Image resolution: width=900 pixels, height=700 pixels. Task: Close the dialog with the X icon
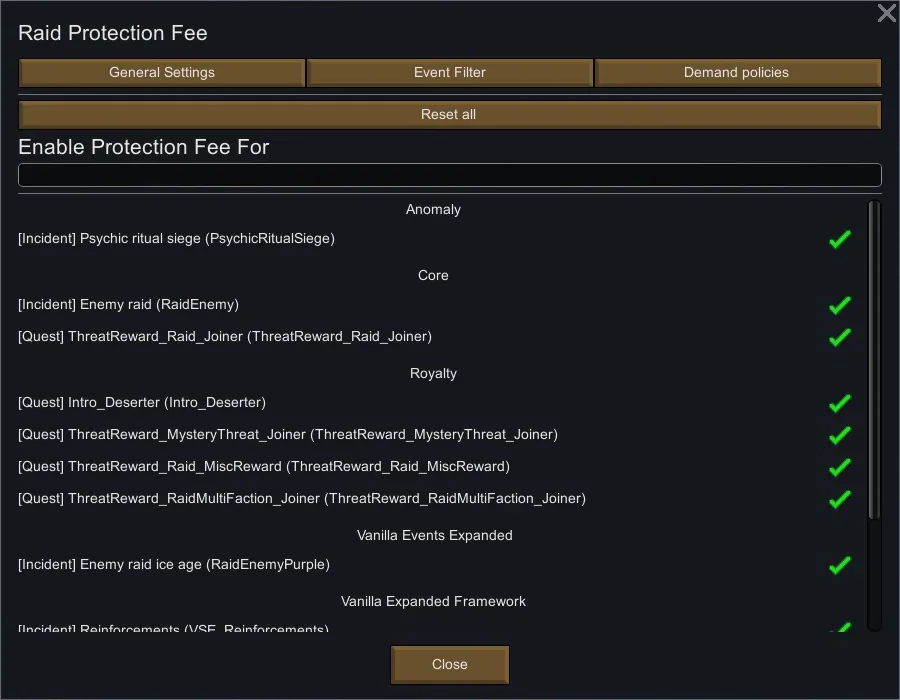click(x=886, y=13)
